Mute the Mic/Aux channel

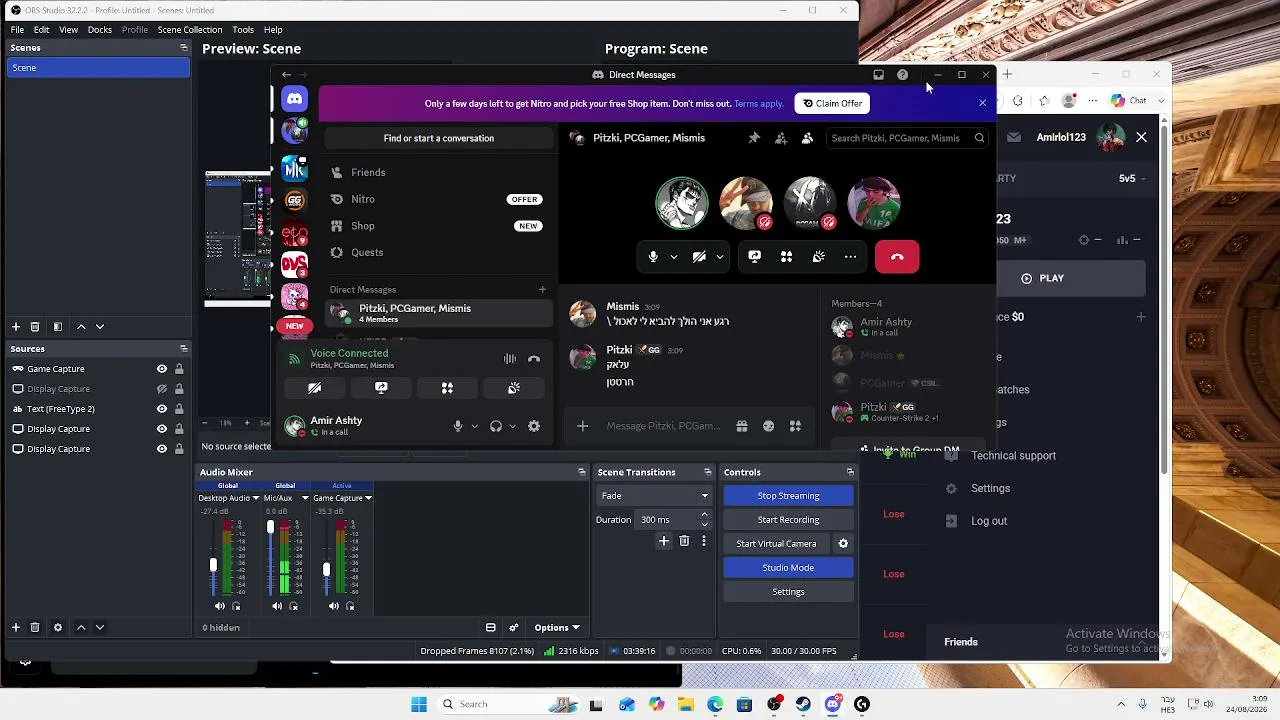277,606
